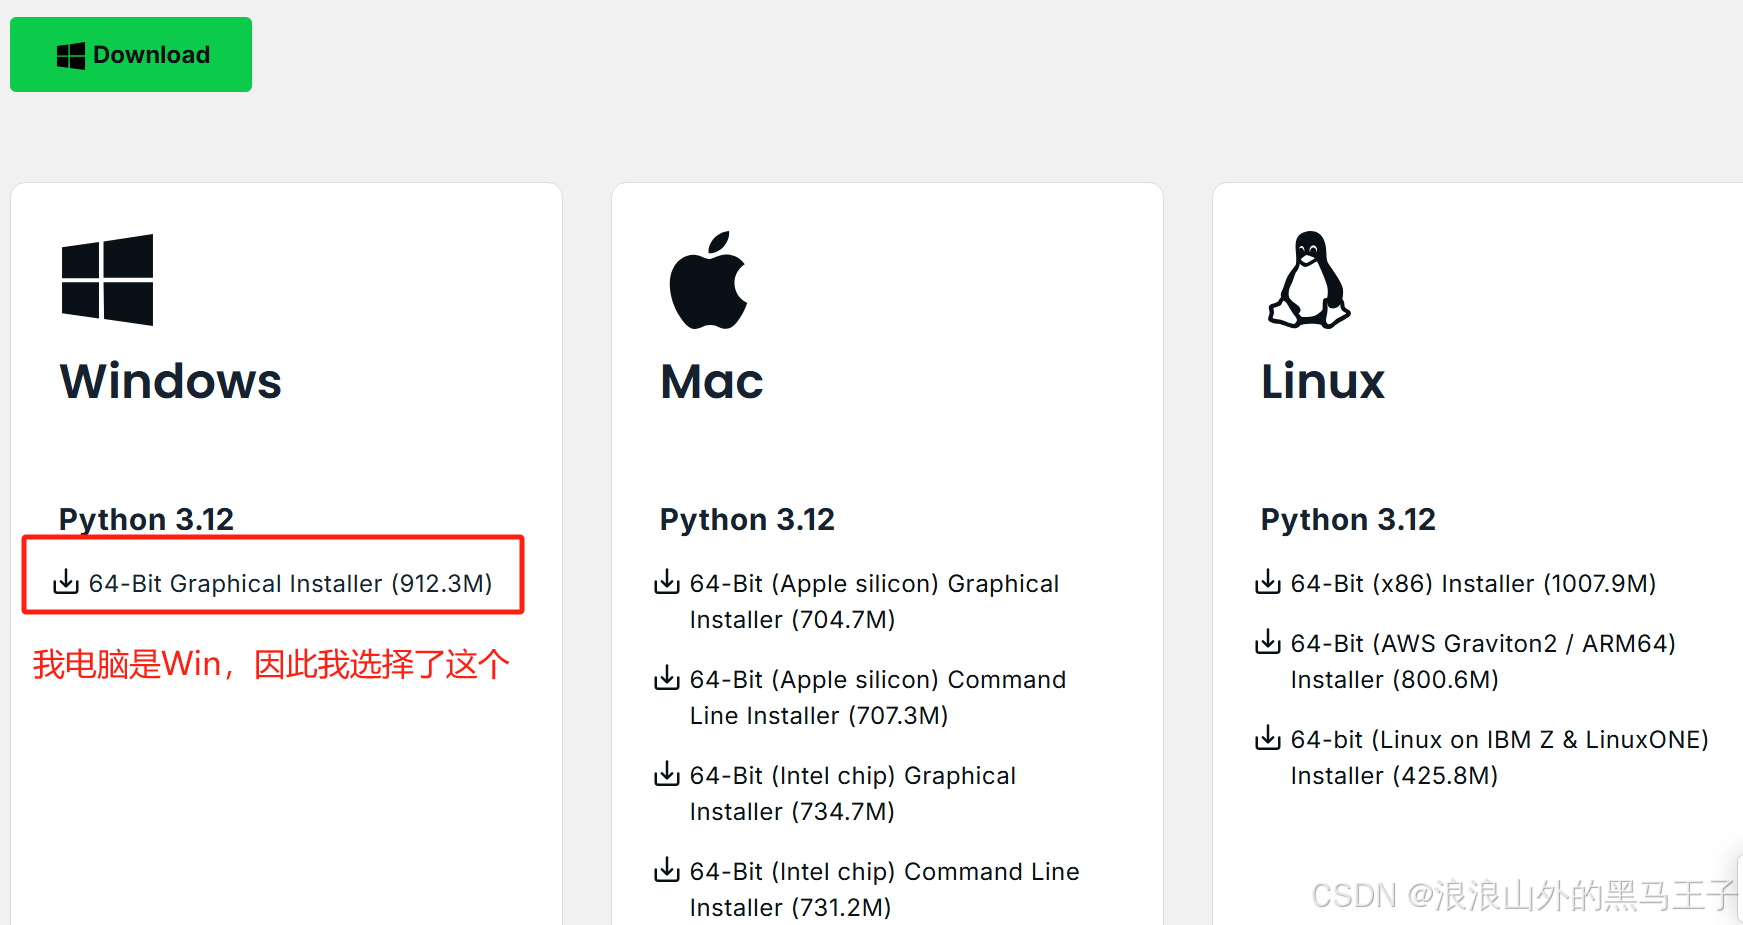This screenshot has width=1743, height=925.
Task: Click download icon beside Intel chip Graphical Installer
Action: tap(667, 774)
